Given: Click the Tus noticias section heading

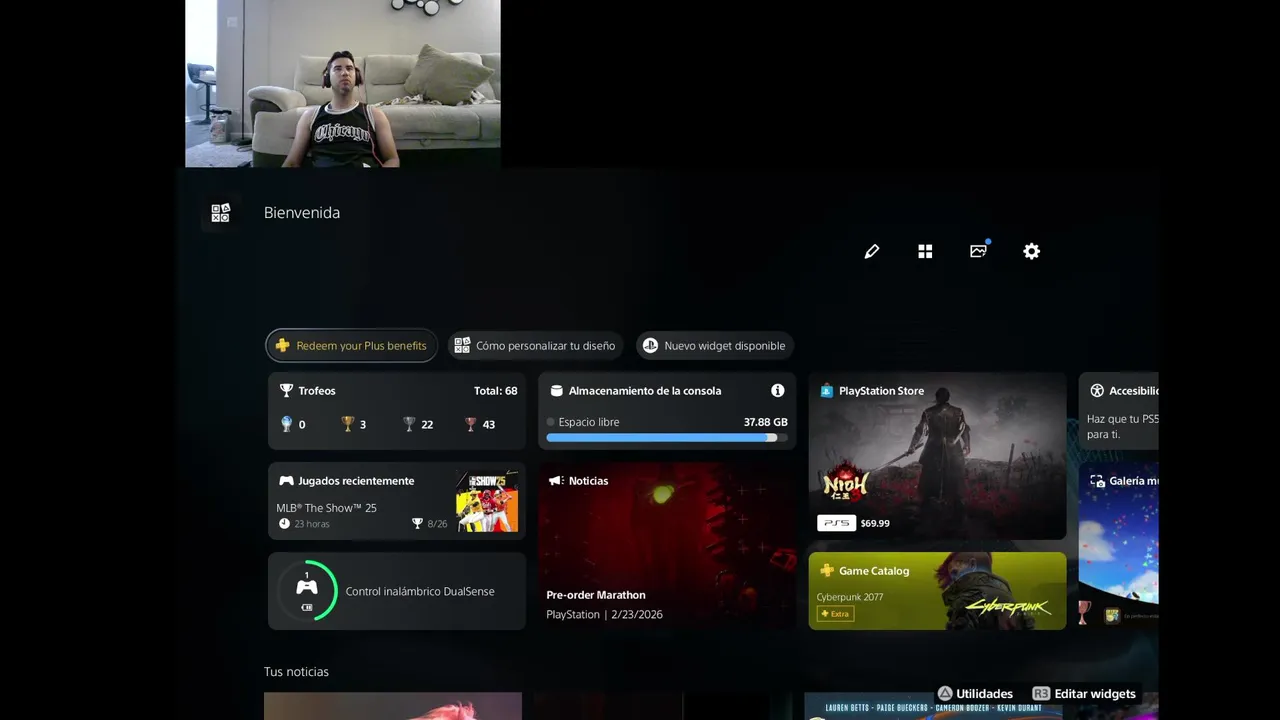Looking at the screenshot, I should [x=296, y=672].
